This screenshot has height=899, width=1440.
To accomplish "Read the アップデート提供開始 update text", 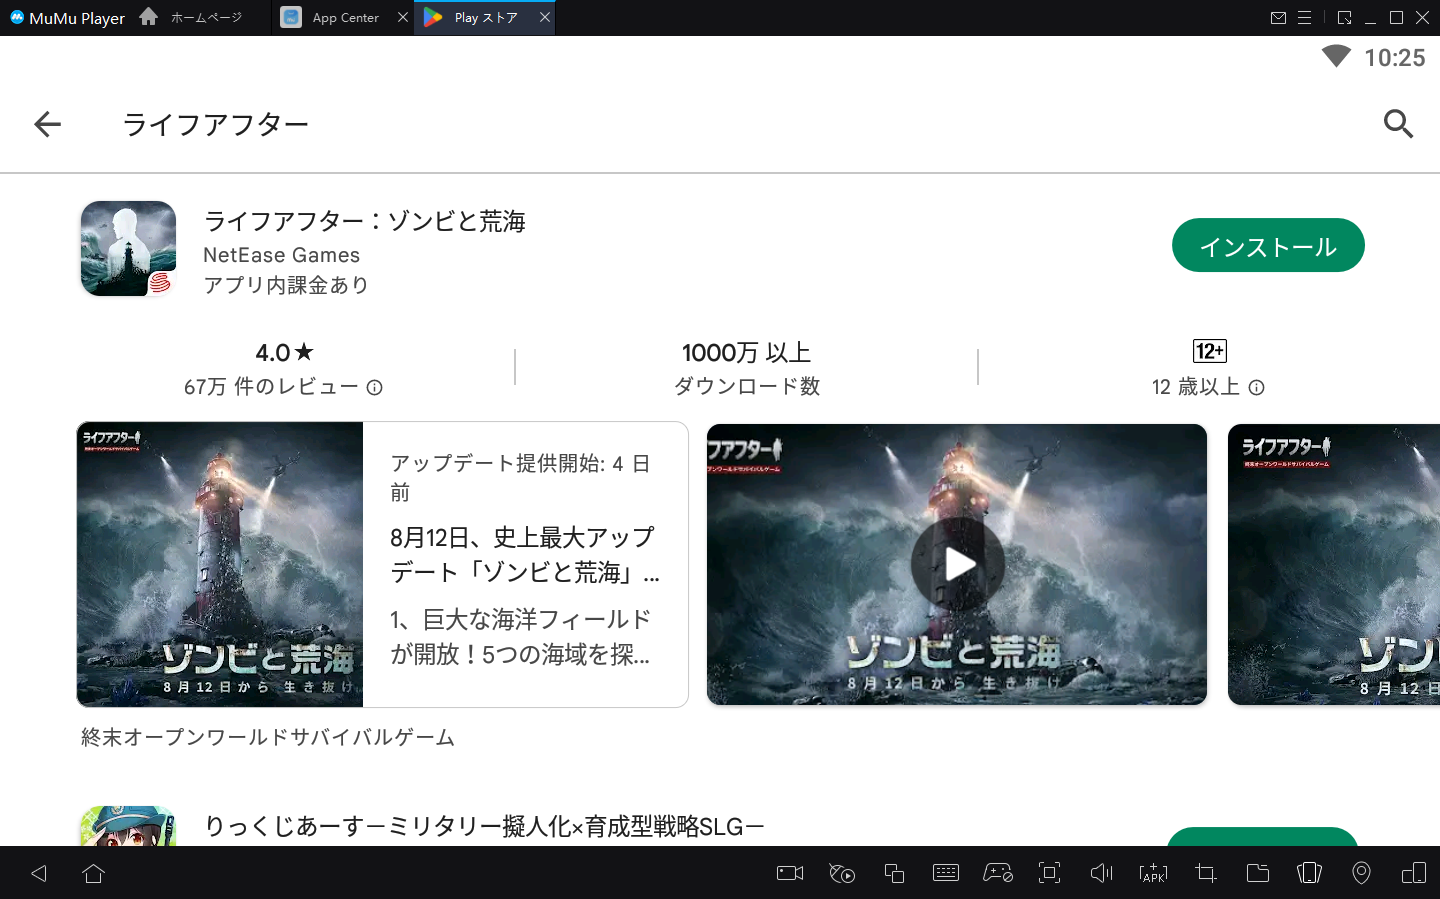I will (521, 477).
